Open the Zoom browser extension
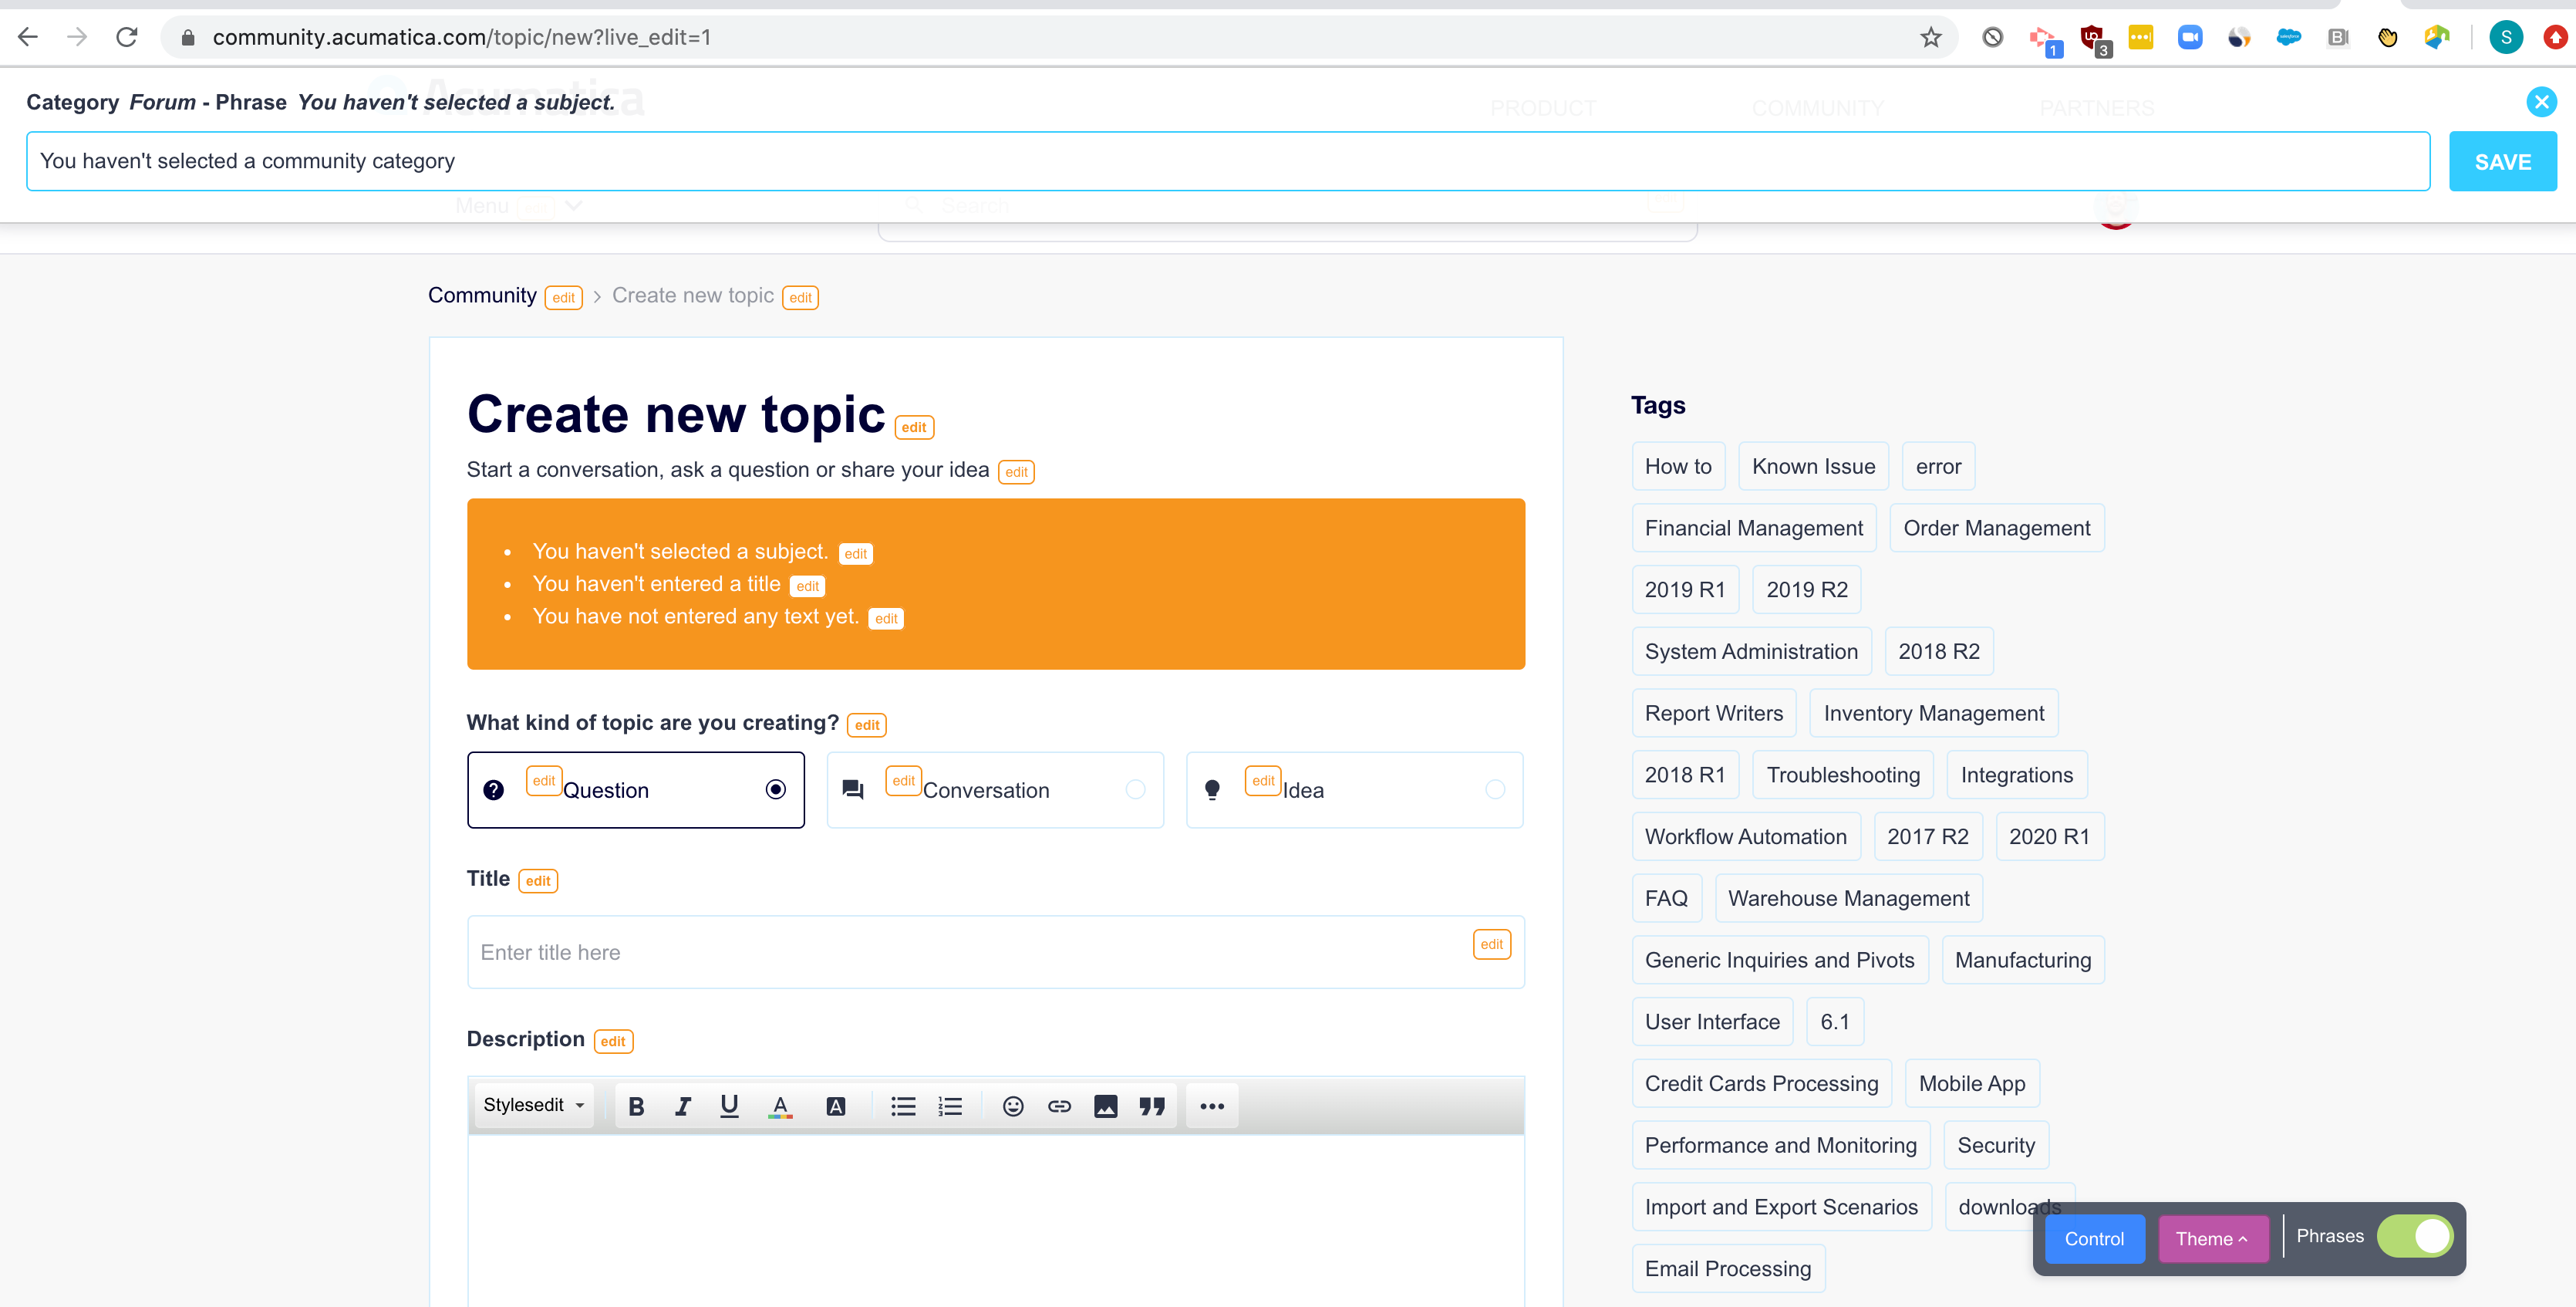Image resolution: width=2576 pixels, height=1307 pixels. point(2189,37)
